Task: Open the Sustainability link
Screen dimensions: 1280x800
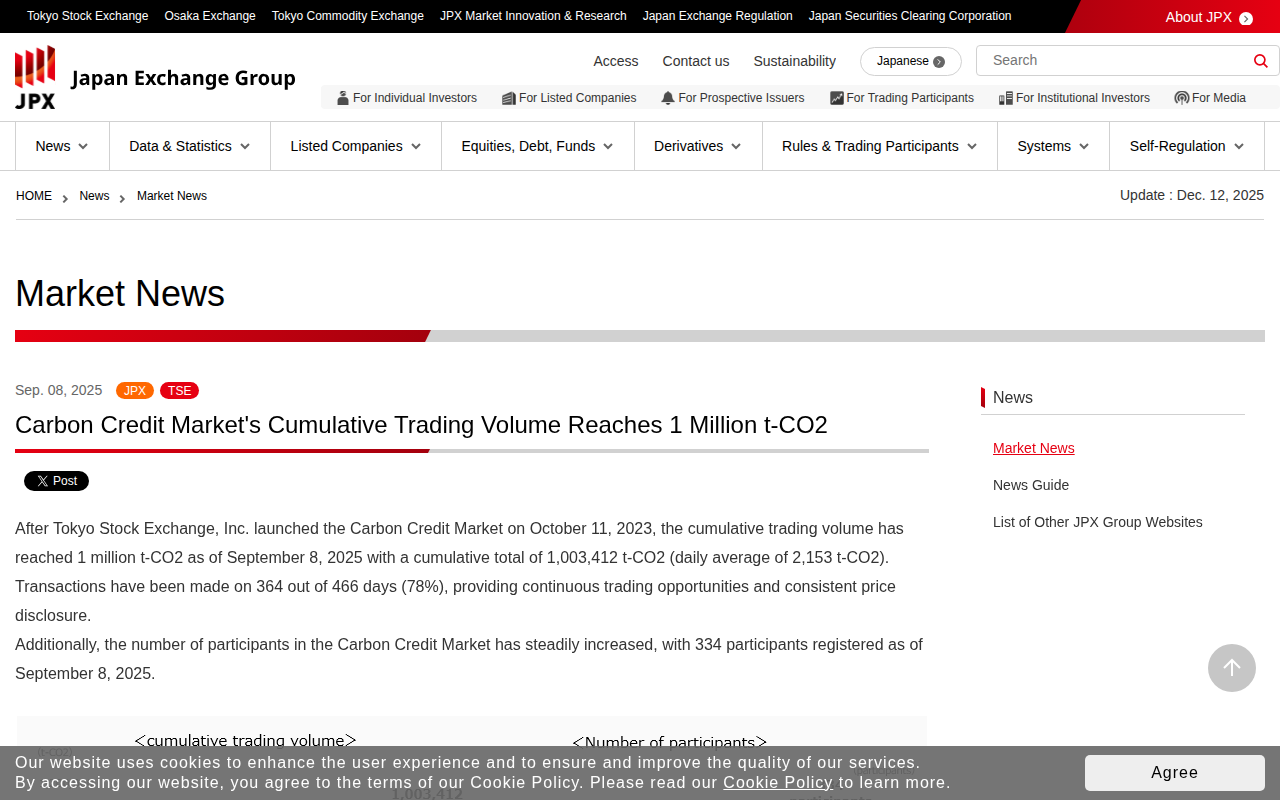Action: click(795, 61)
